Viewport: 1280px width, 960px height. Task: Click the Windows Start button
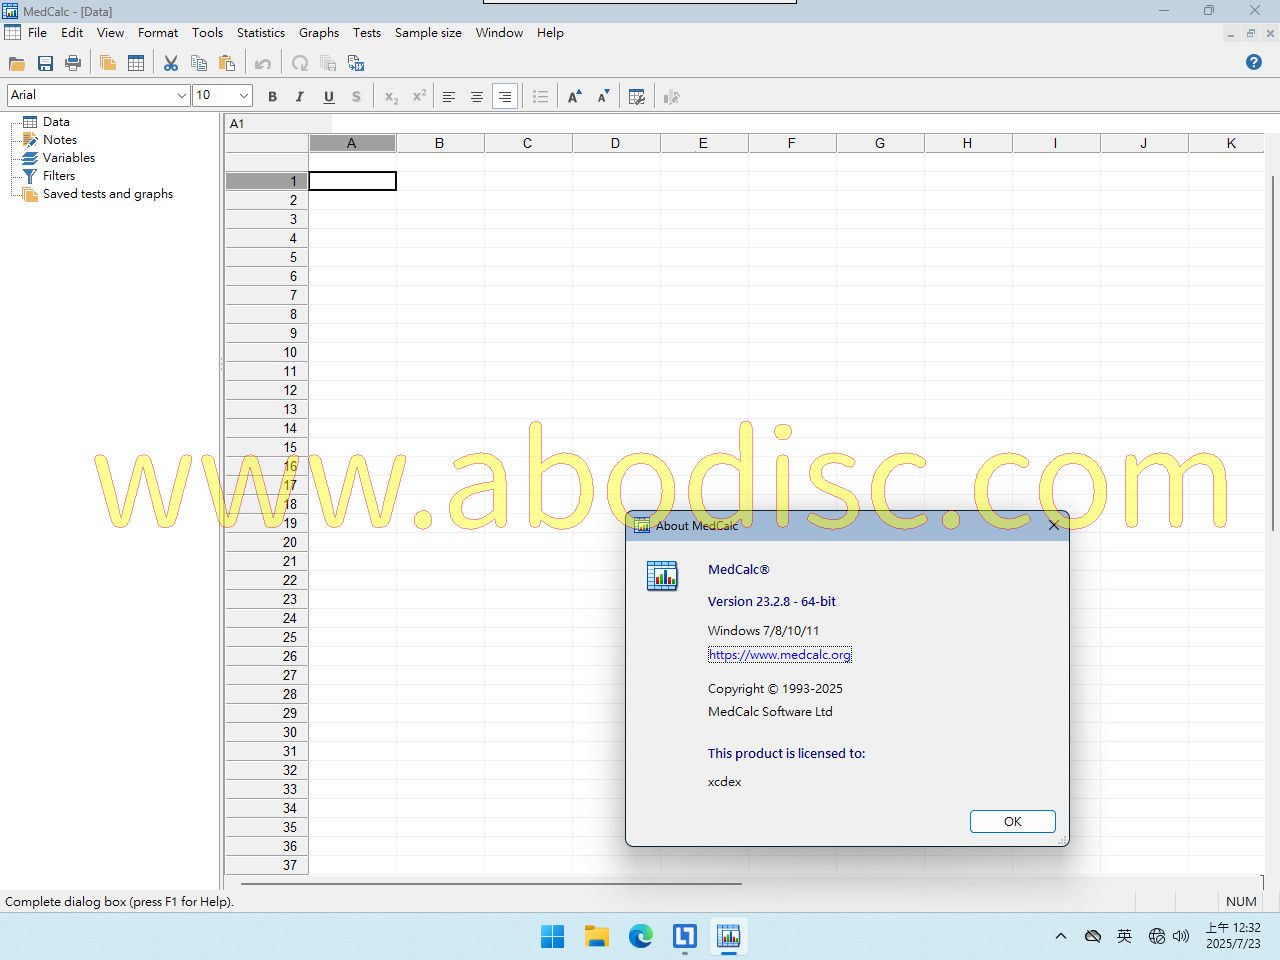point(552,936)
